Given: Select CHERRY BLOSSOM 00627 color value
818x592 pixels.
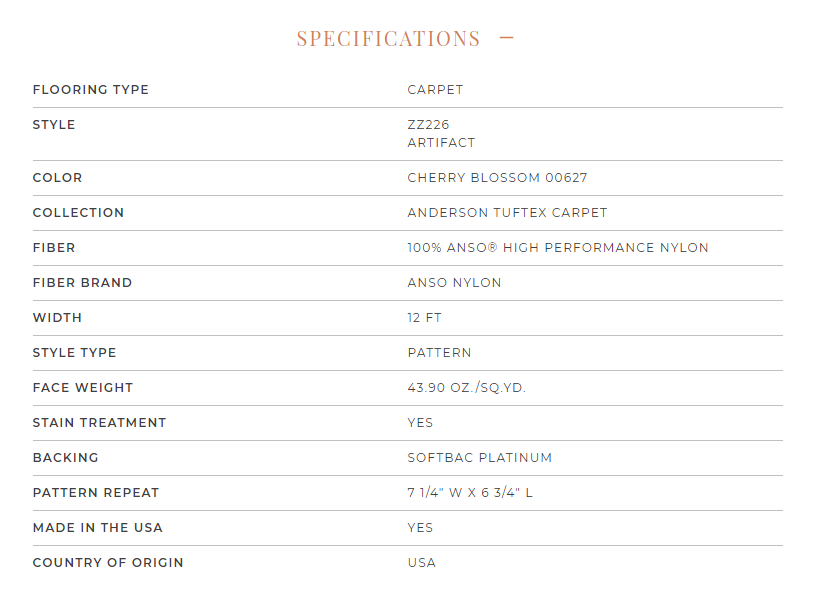Looking at the screenshot, I should coord(497,178).
